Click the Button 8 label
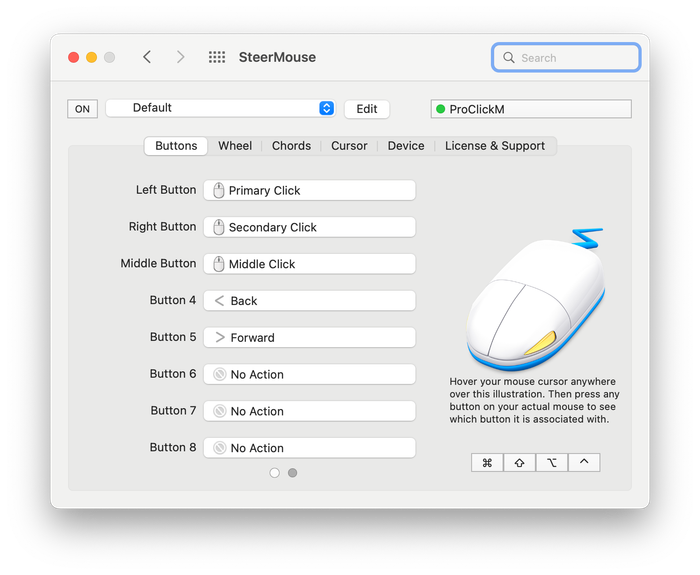The image size is (700, 575). (173, 447)
